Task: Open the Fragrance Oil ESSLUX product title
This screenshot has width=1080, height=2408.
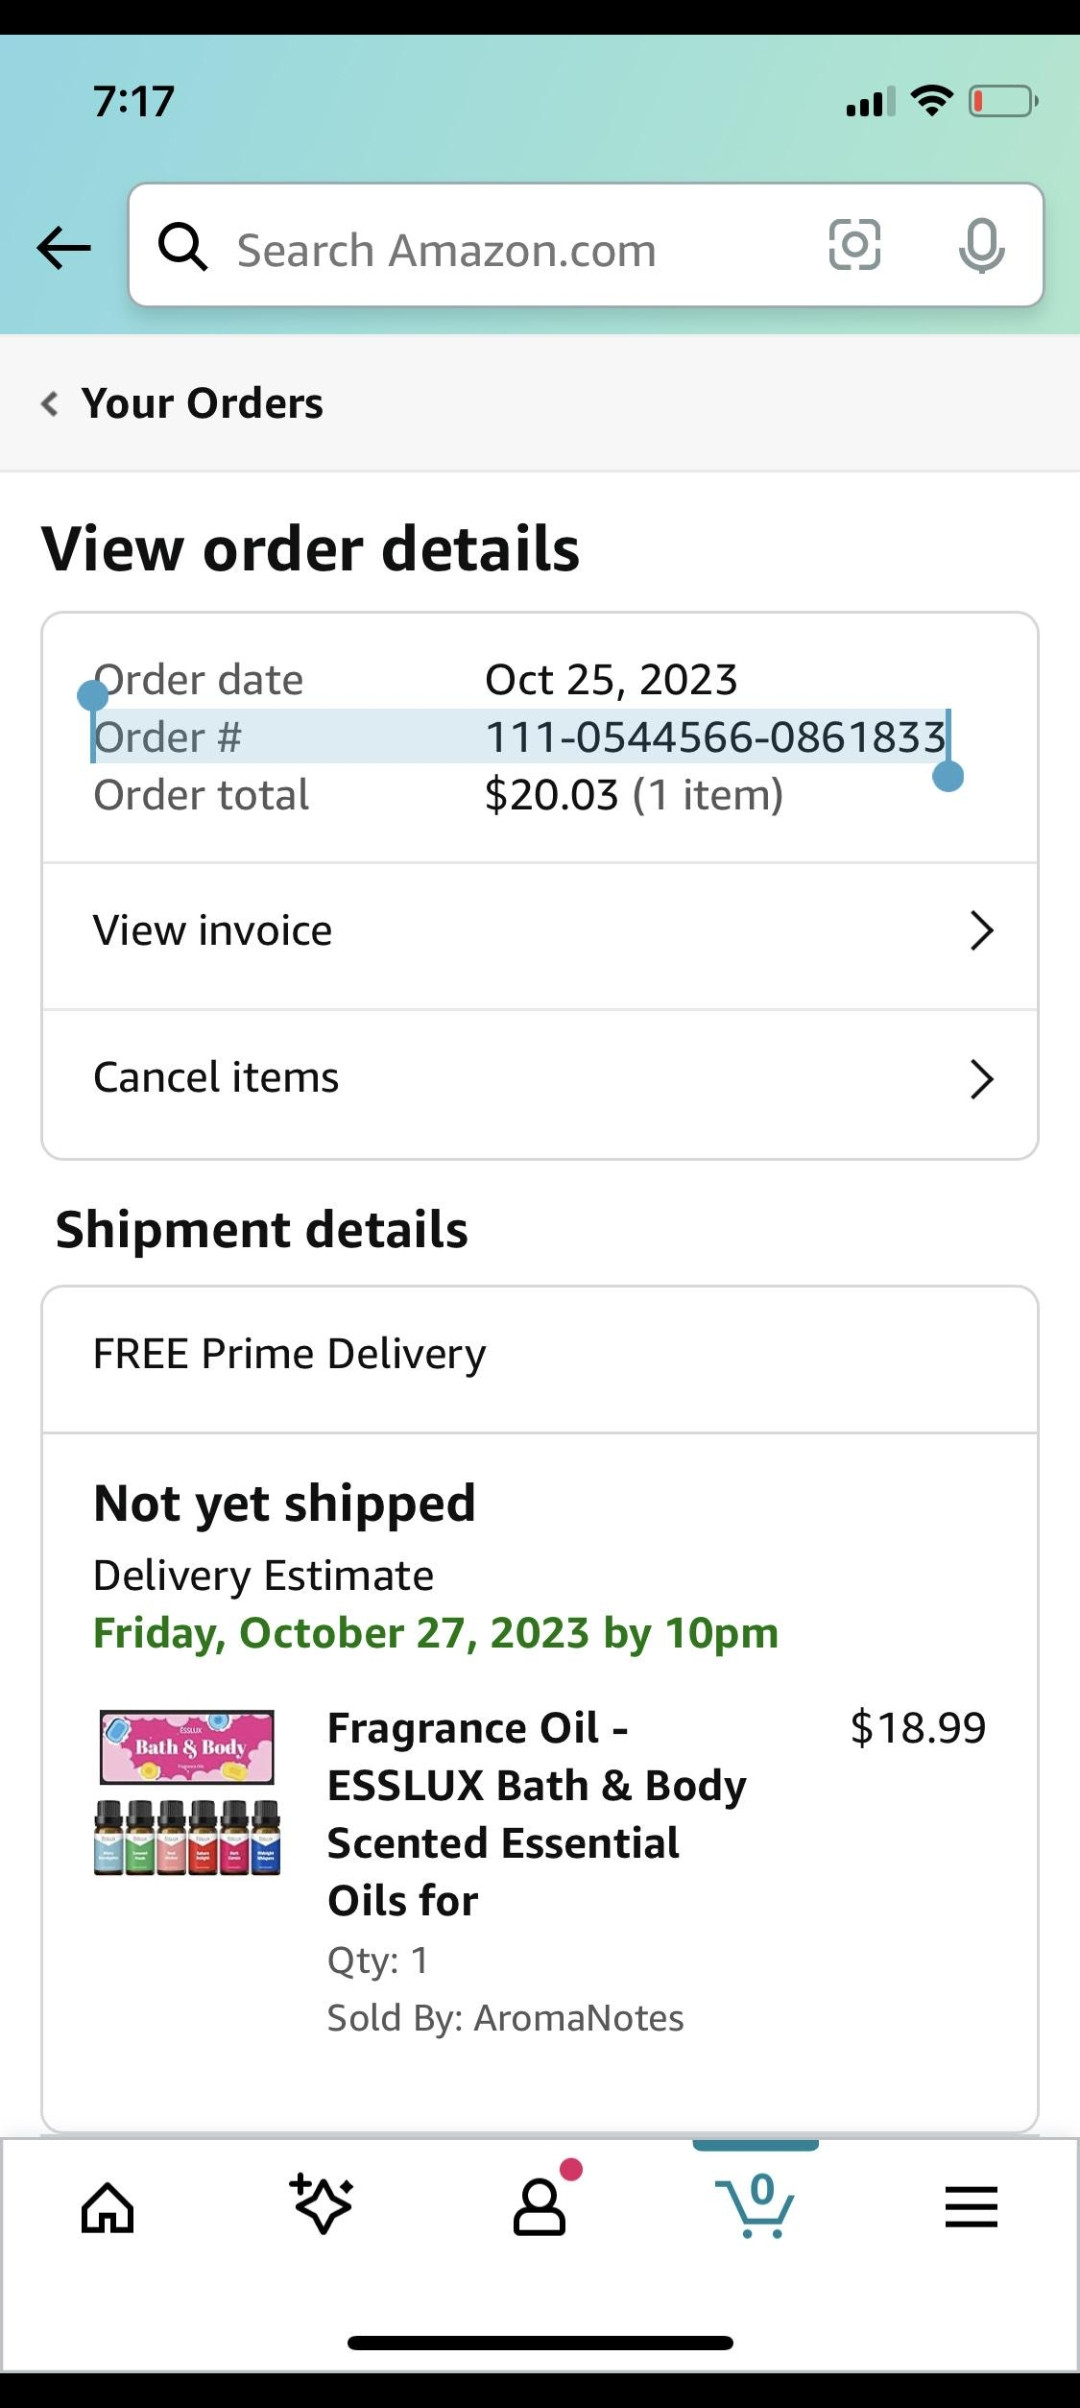Action: [x=536, y=1813]
